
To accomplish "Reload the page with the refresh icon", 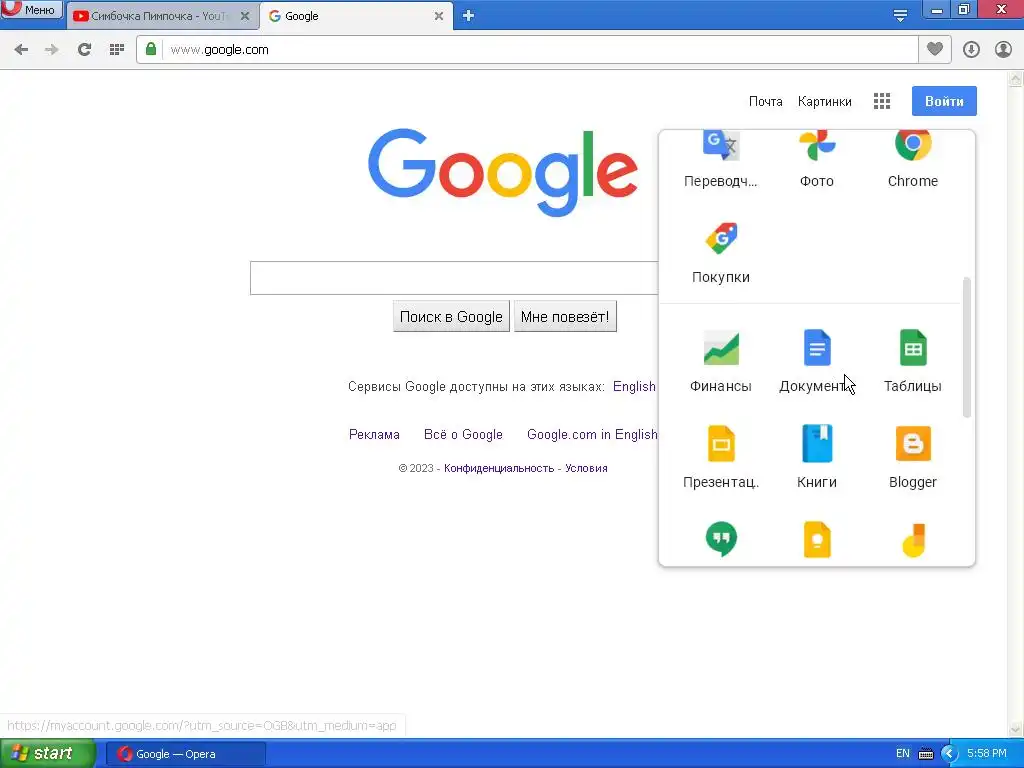I will click(x=84, y=50).
